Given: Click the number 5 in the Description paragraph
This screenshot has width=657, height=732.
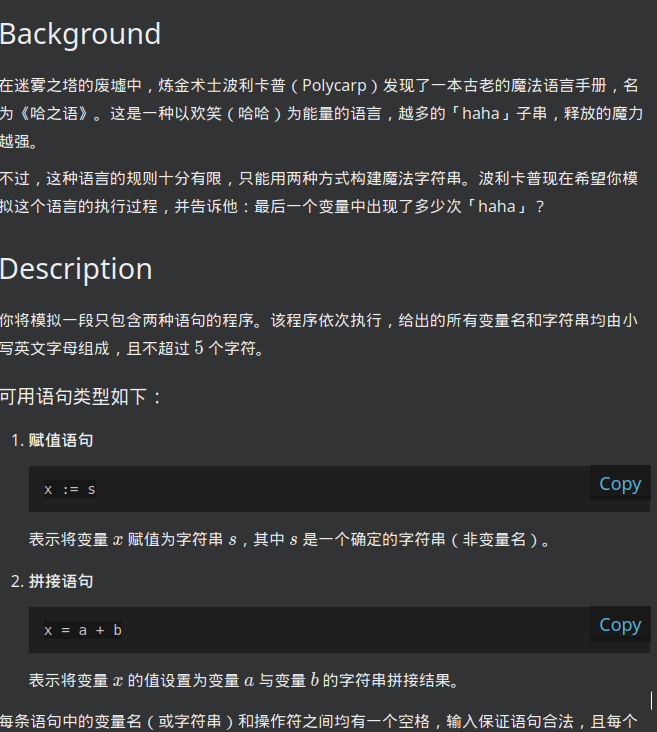Looking at the screenshot, I should coord(199,348).
